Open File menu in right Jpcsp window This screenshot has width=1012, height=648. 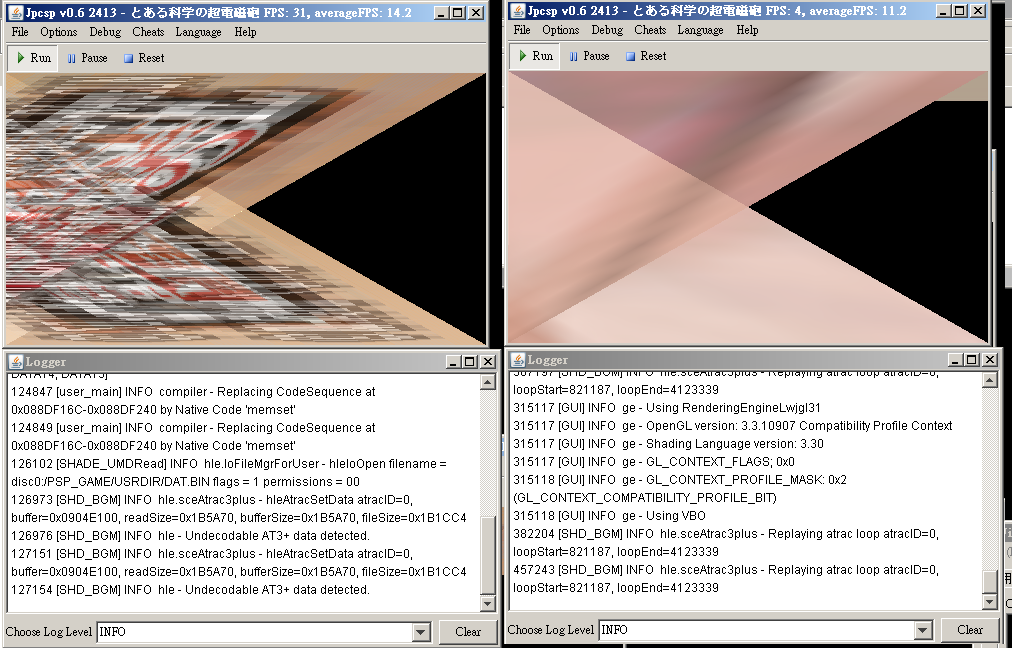coord(522,30)
